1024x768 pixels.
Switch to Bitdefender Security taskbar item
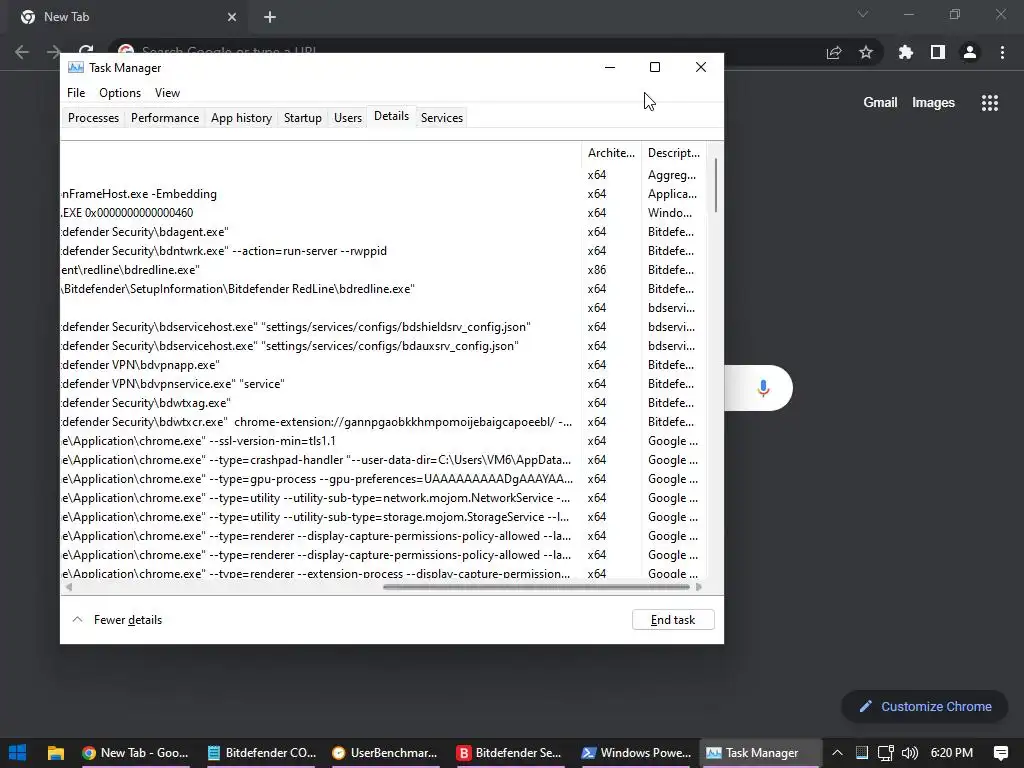pos(511,752)
